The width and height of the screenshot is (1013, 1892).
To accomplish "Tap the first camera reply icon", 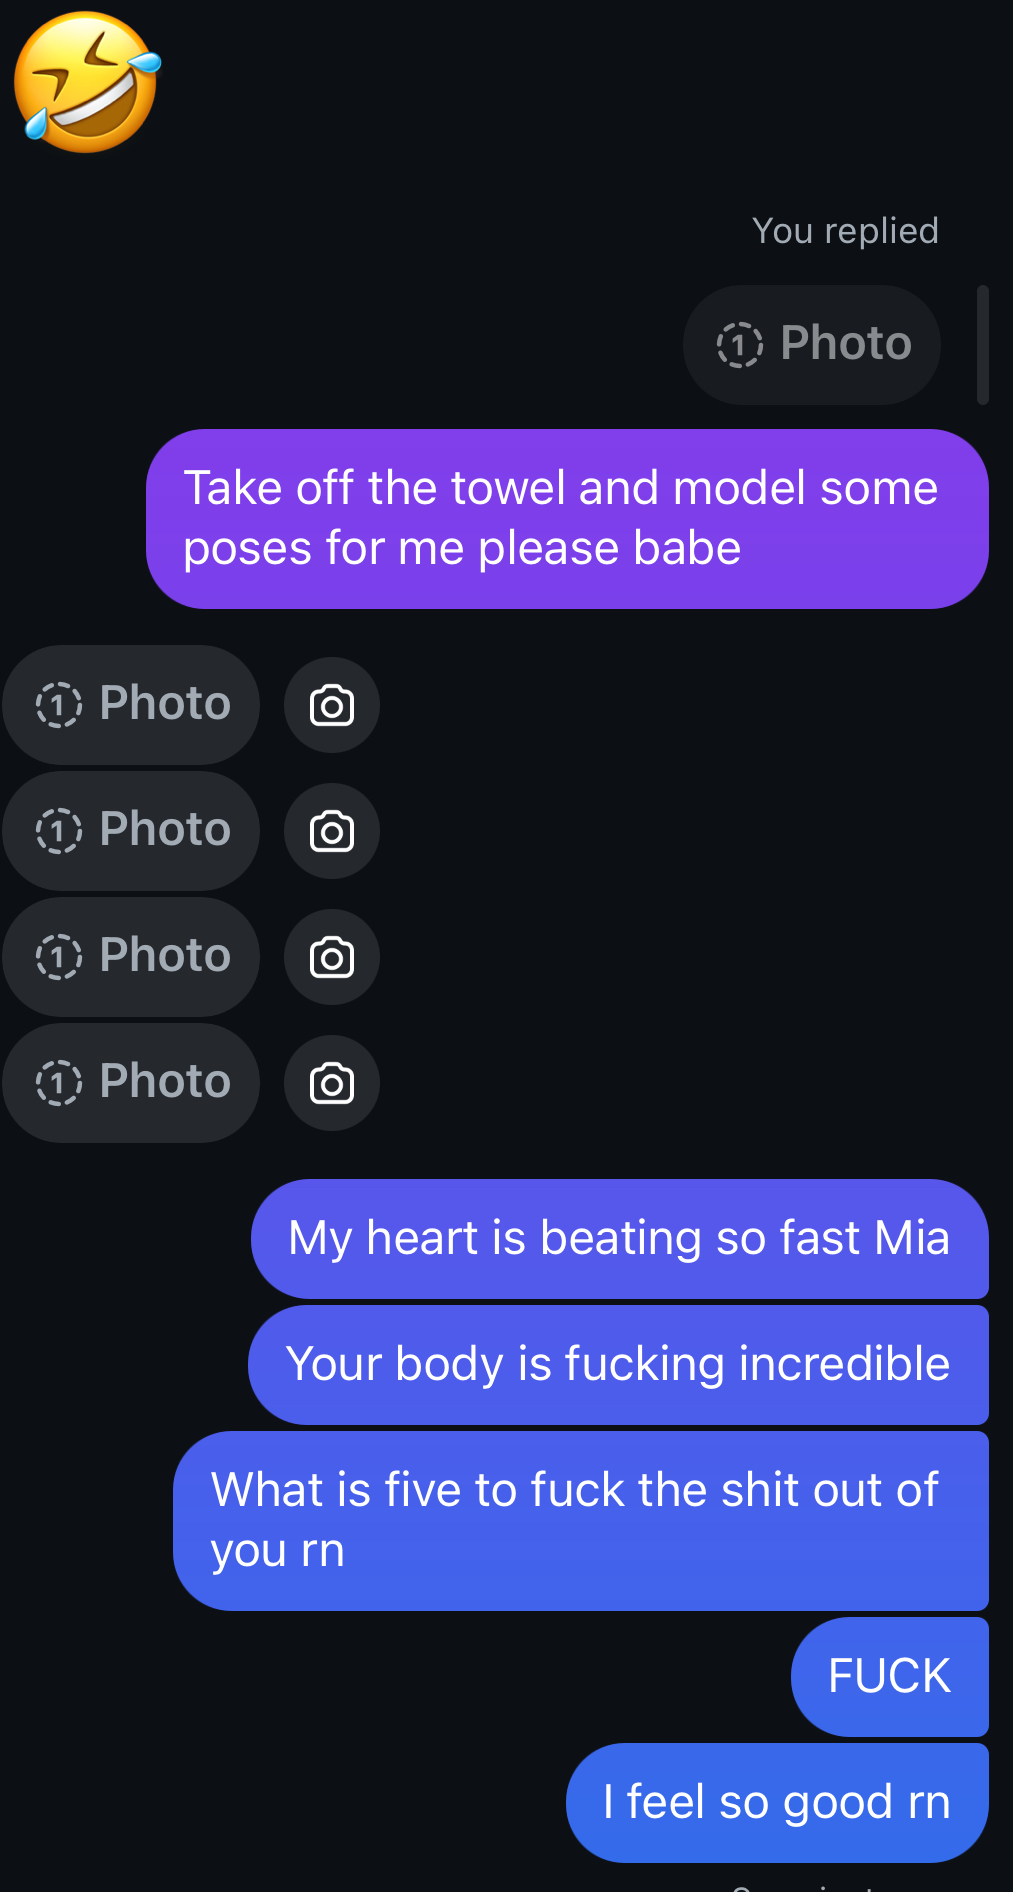I will tap(332, 705).
